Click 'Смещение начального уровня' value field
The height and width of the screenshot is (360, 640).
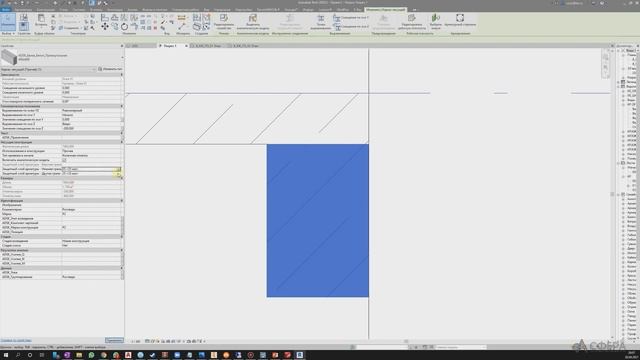(91, 88)
